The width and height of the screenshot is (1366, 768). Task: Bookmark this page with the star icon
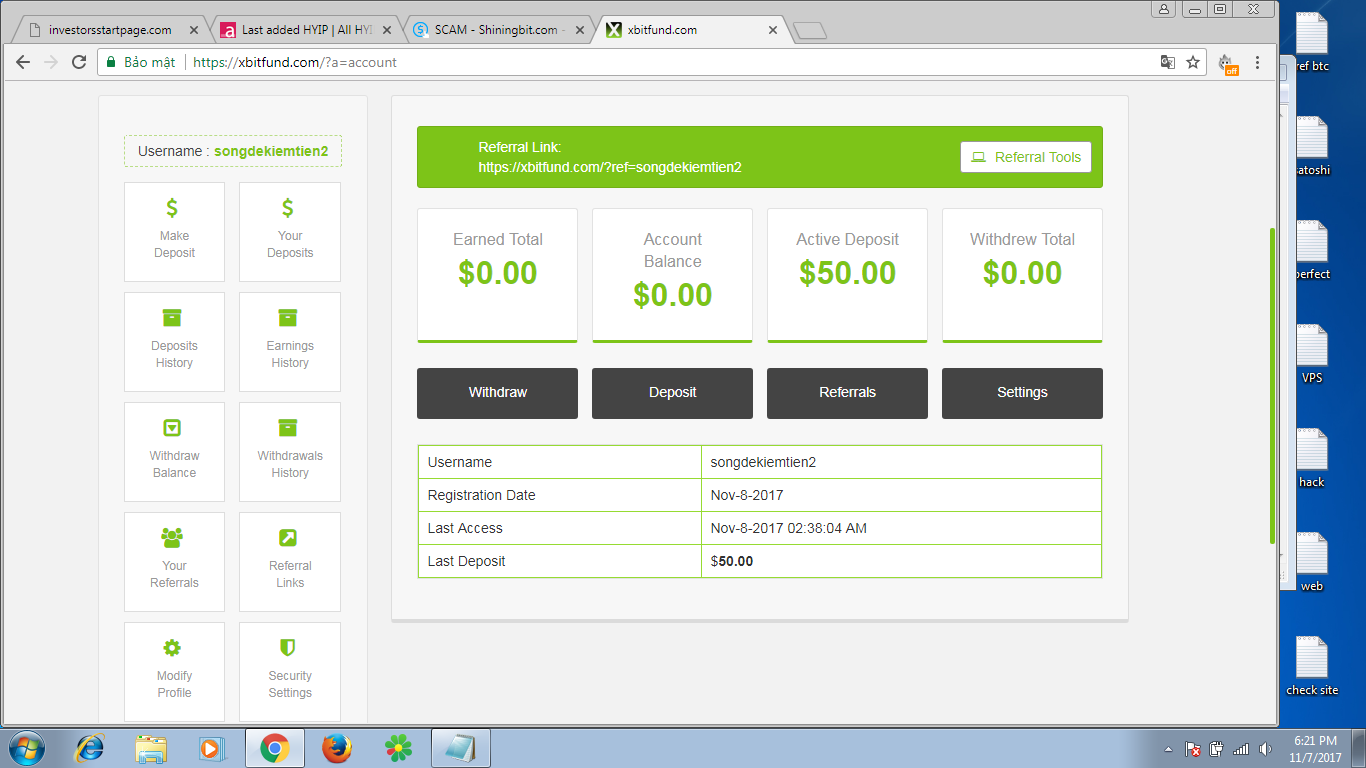[1193, 62]
